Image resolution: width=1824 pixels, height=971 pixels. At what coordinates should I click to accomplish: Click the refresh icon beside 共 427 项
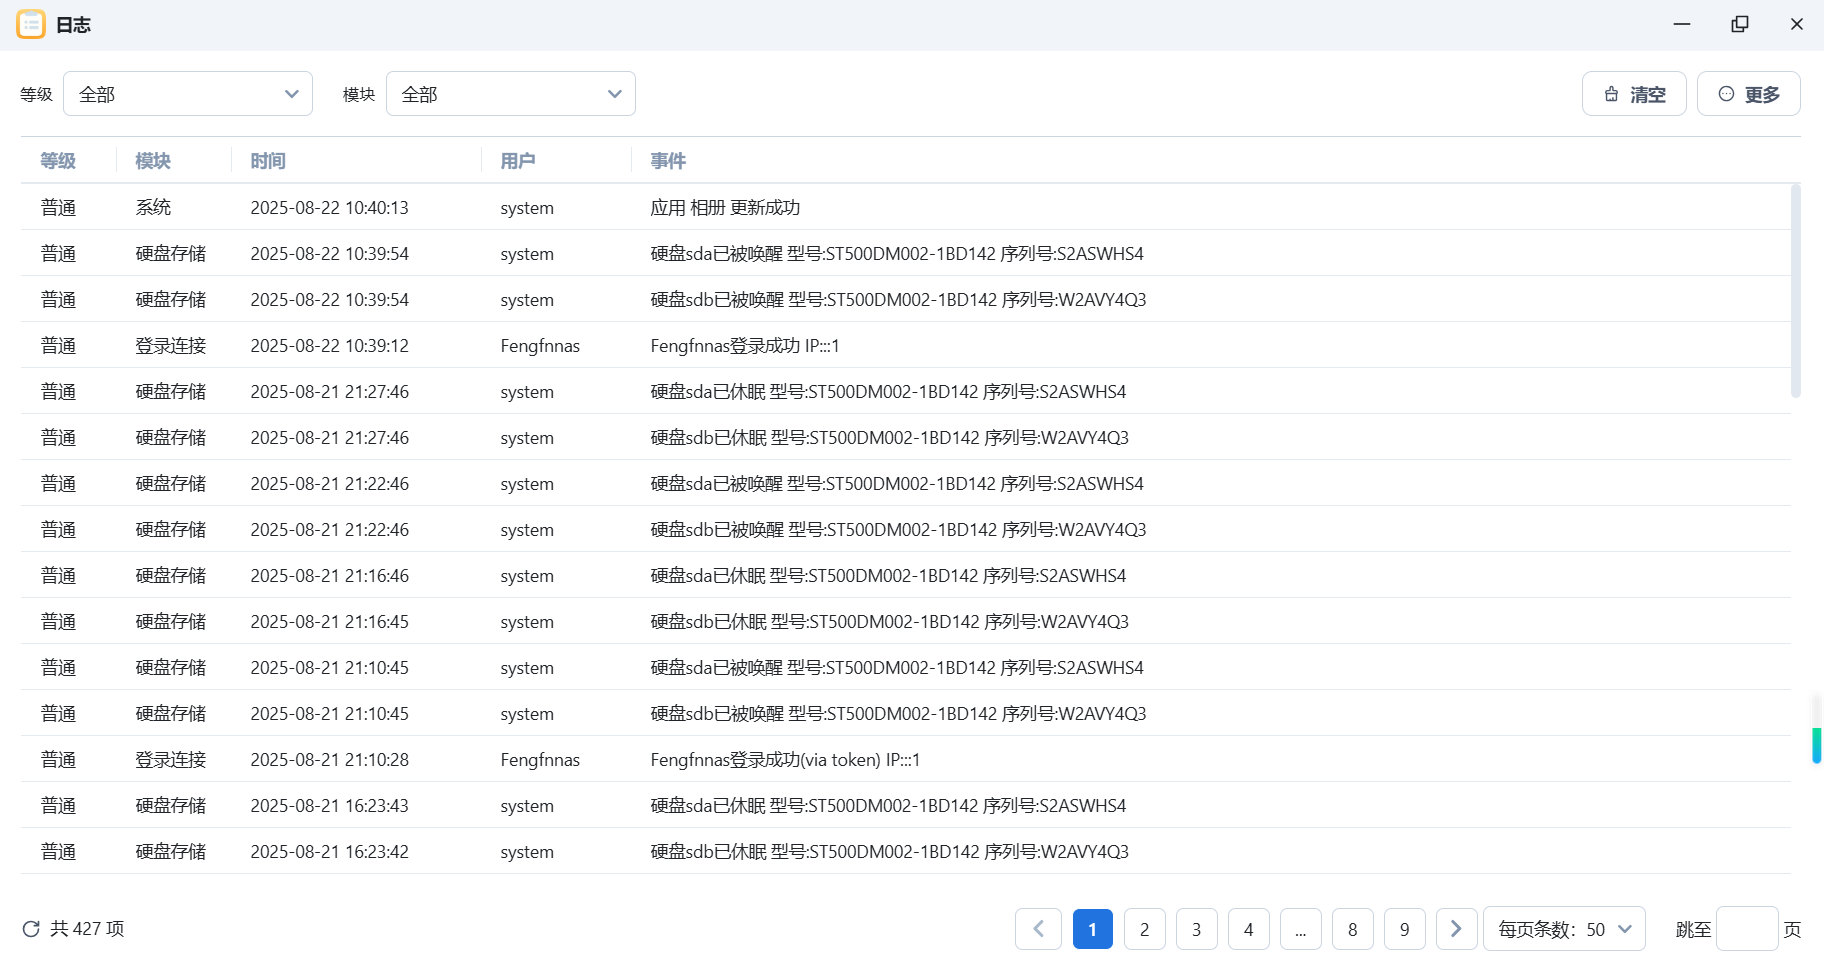pyautogui.click(x=31, y=929)
